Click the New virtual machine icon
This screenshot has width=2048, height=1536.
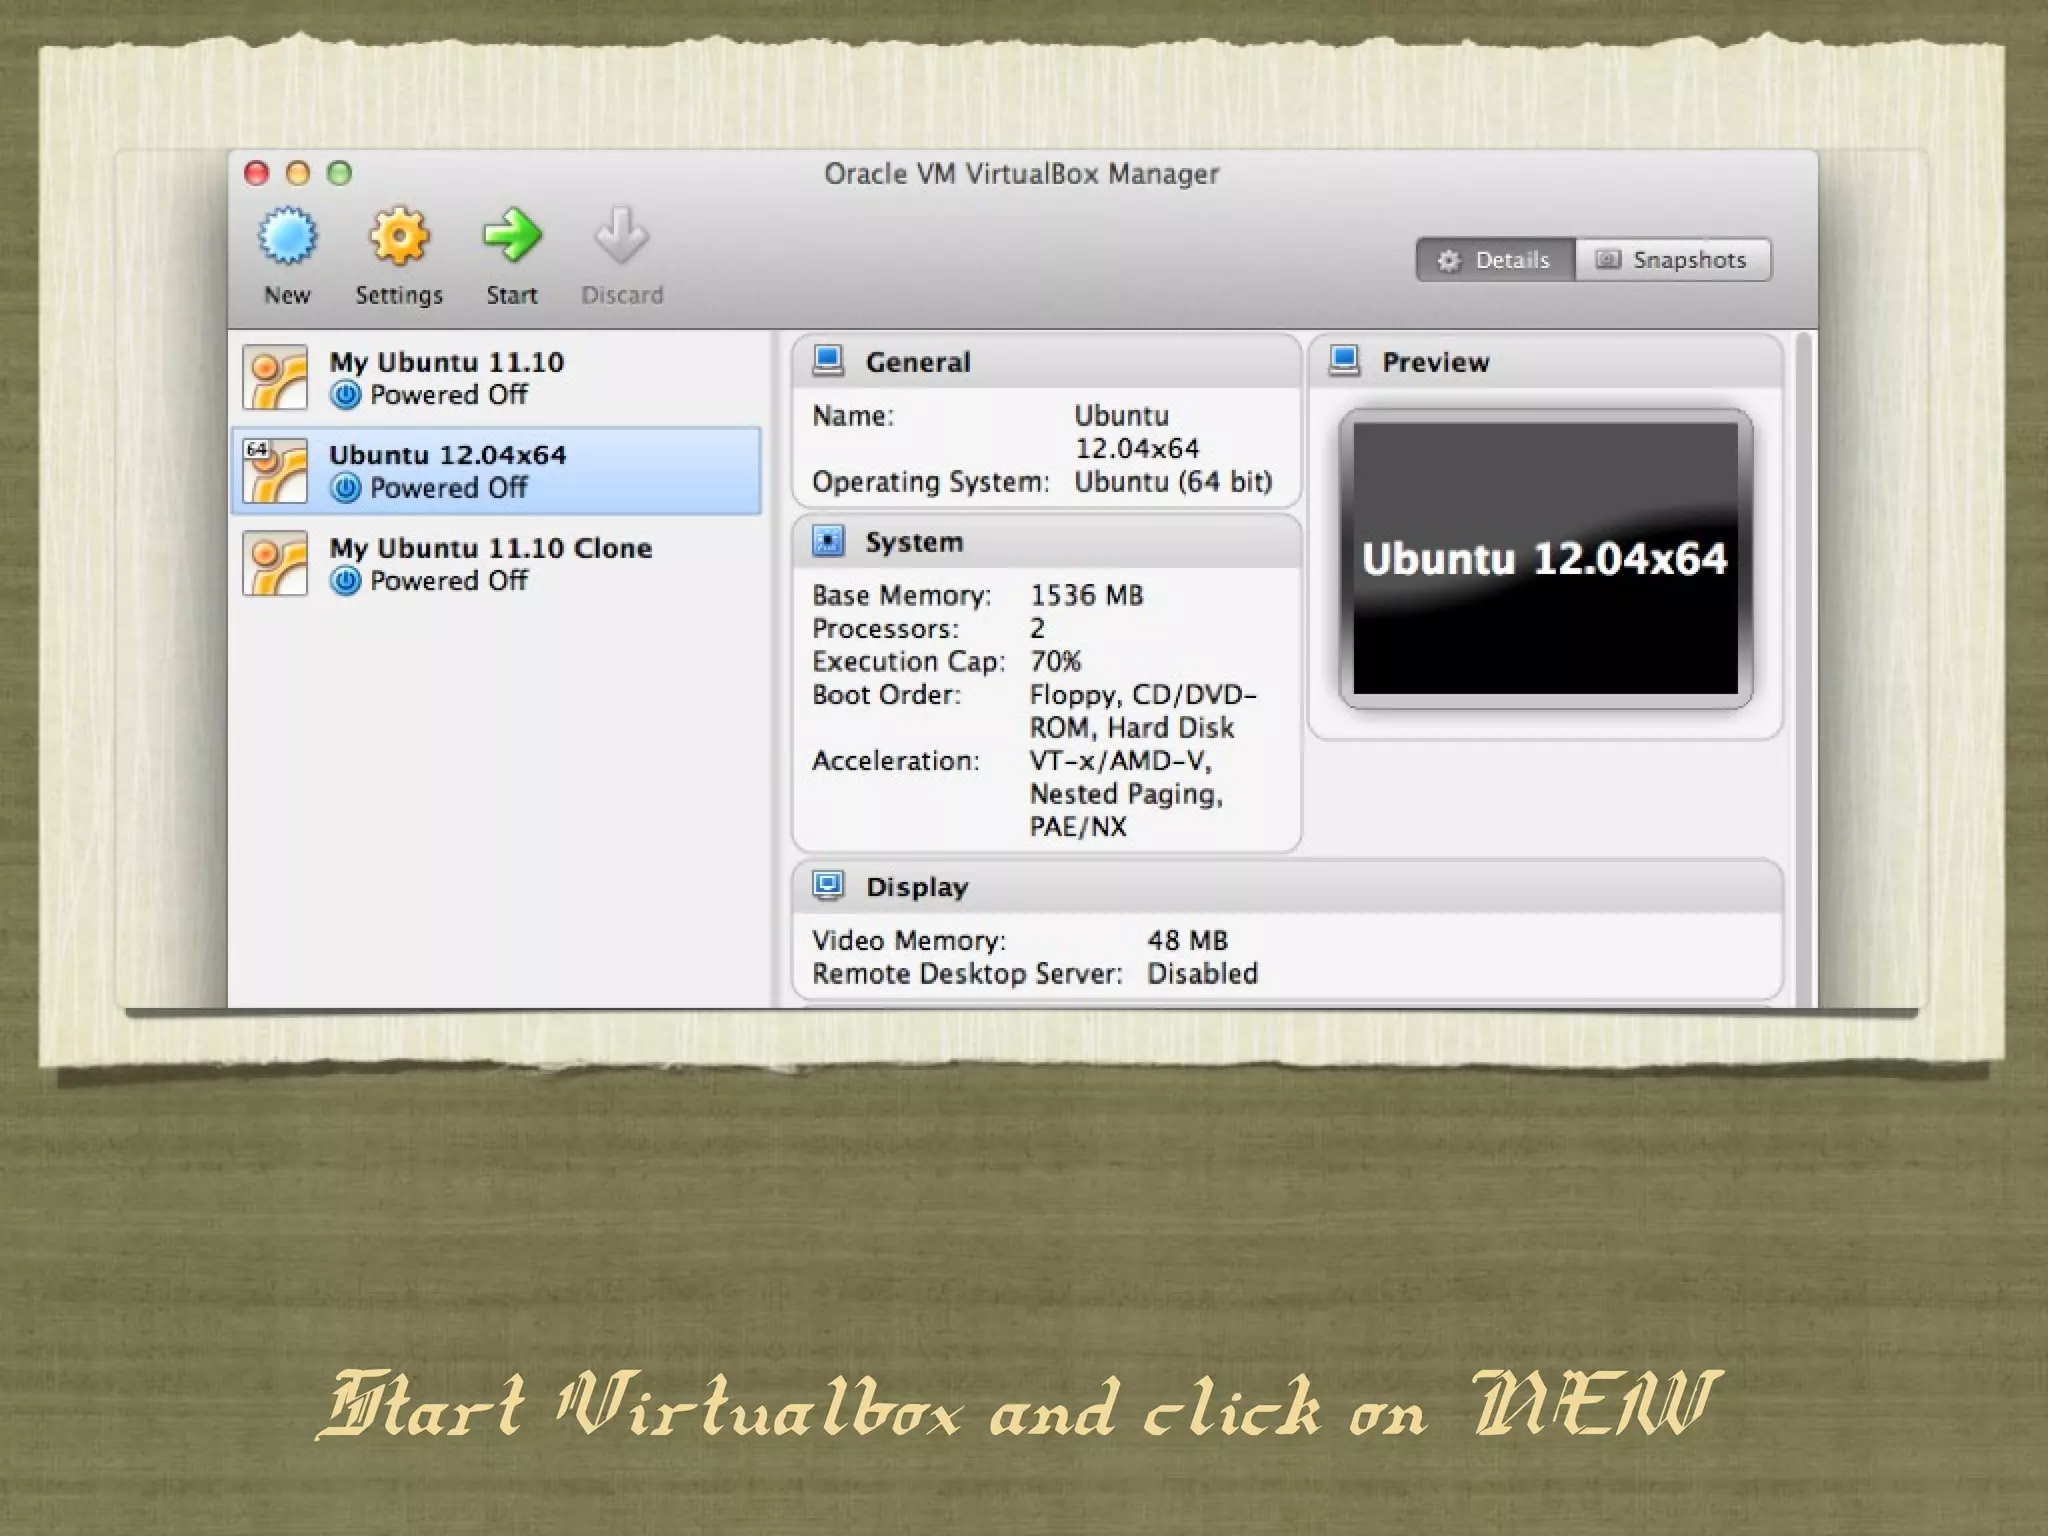pos(287,237)
